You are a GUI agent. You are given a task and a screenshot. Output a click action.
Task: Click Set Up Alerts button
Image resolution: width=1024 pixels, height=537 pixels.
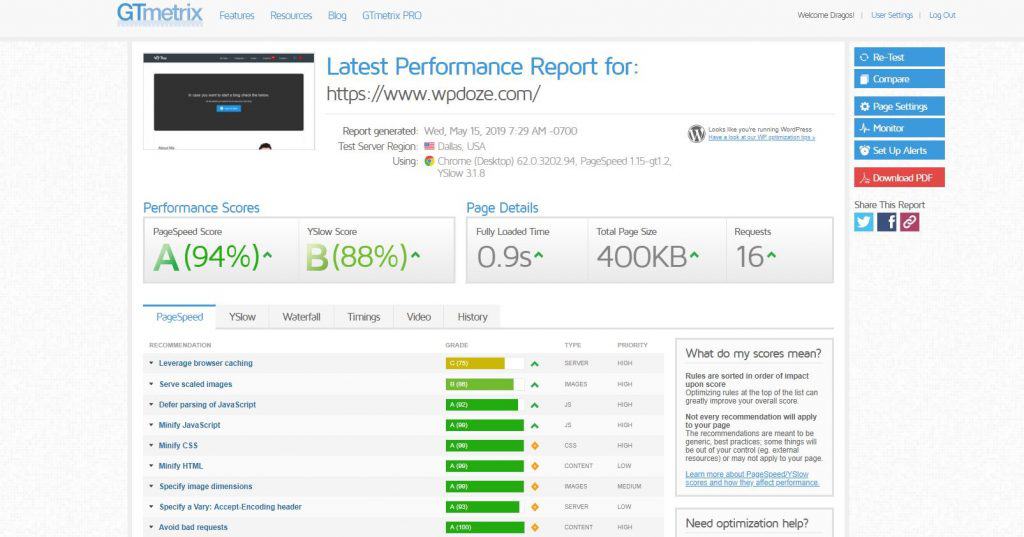[899, 150]
